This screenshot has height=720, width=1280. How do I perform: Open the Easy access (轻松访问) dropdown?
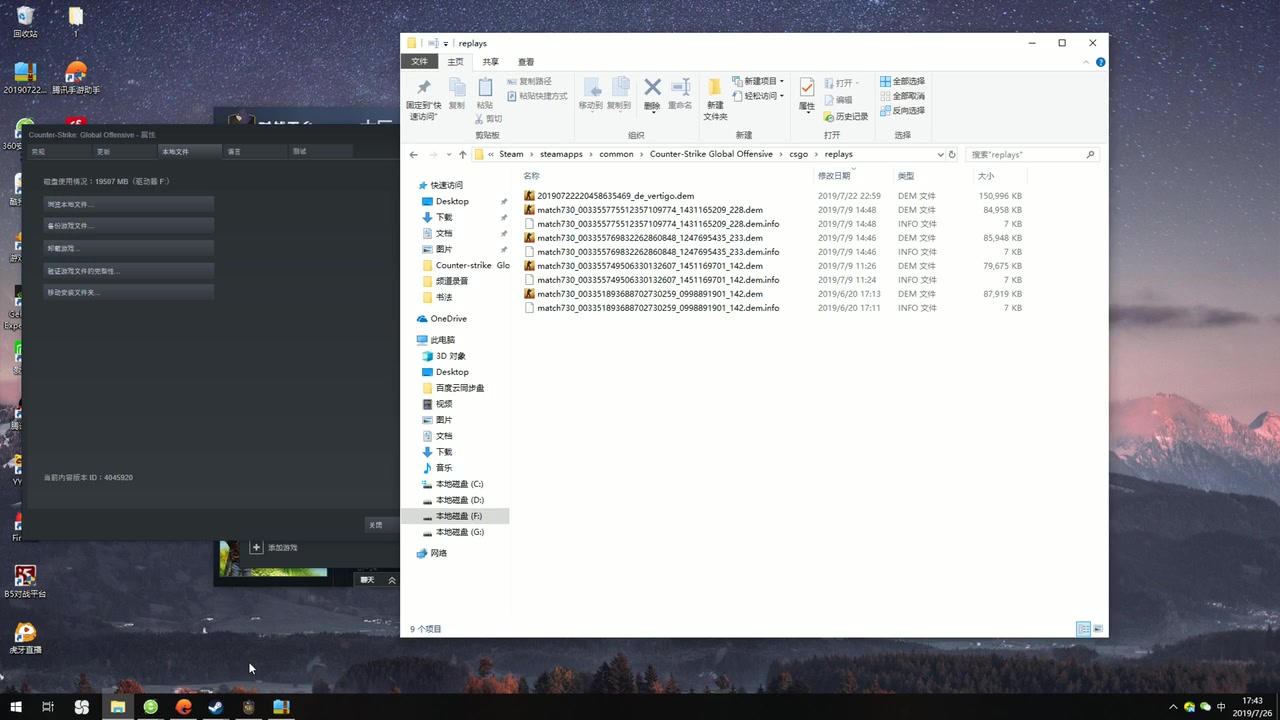tap(758, 96)
